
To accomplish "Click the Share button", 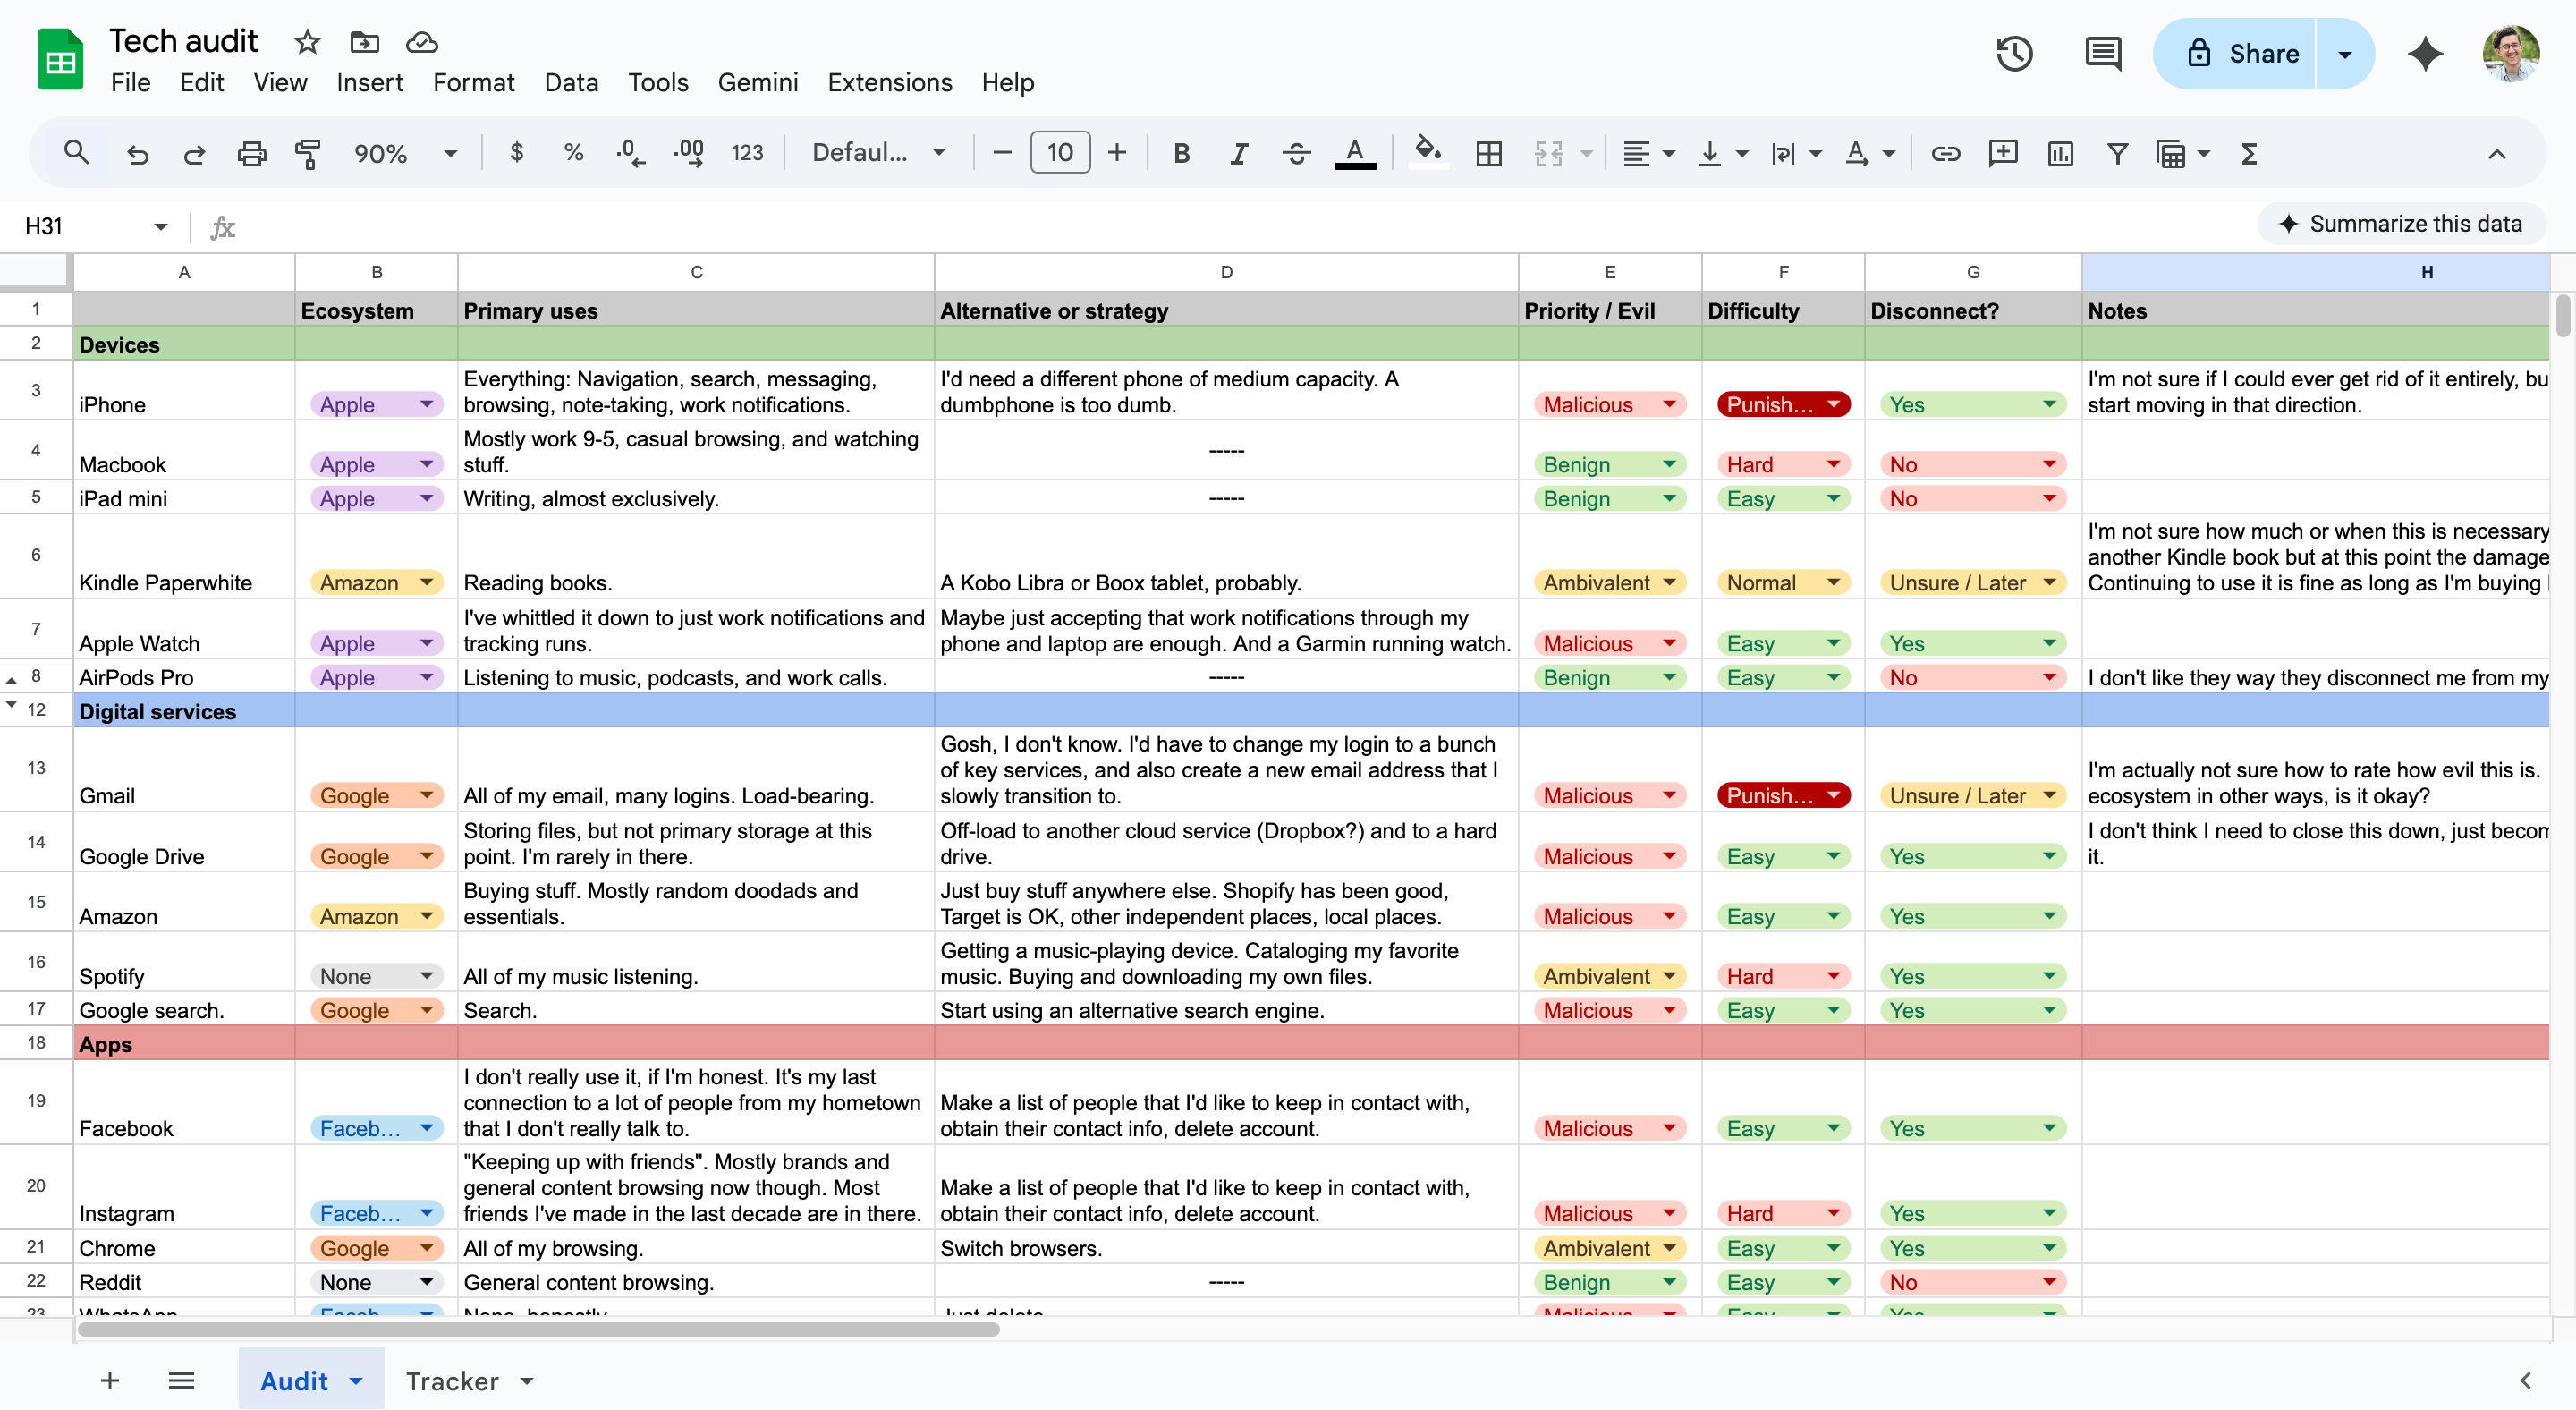I will tap(2243, 54).
